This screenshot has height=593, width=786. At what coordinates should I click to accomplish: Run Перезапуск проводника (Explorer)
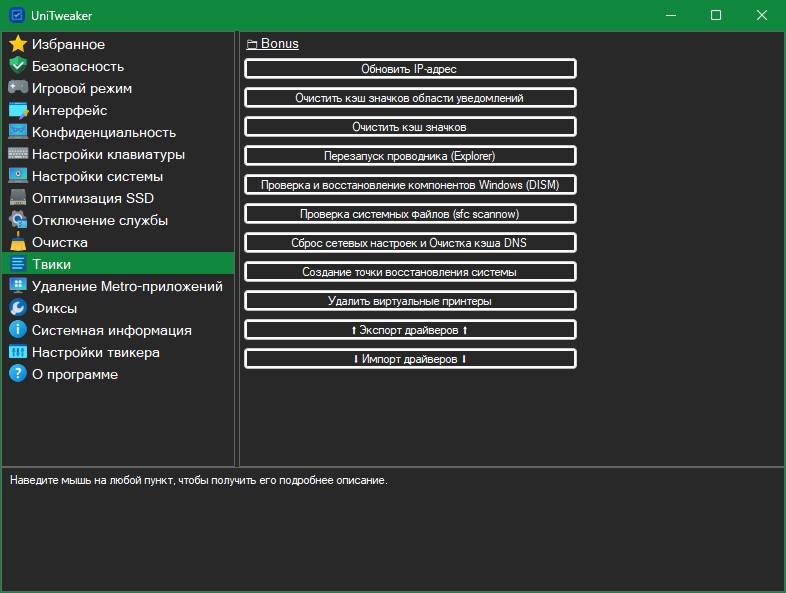pos(410,156)
